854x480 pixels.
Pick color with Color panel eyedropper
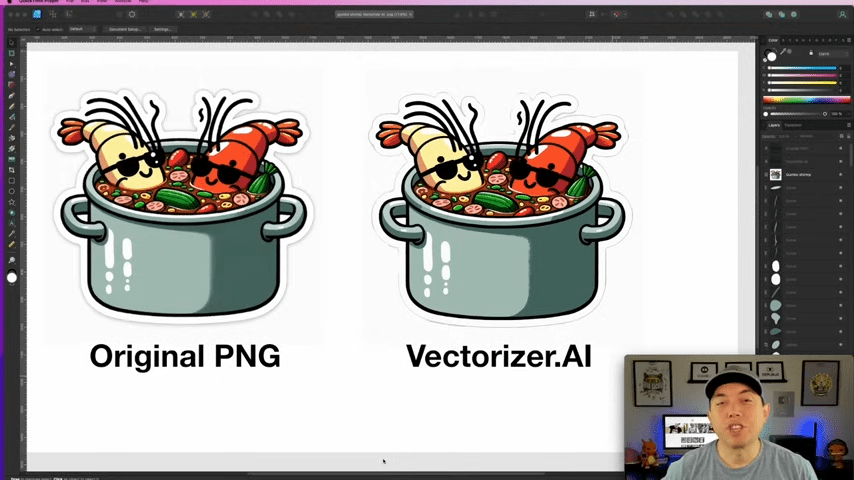(x=783, y=52)
